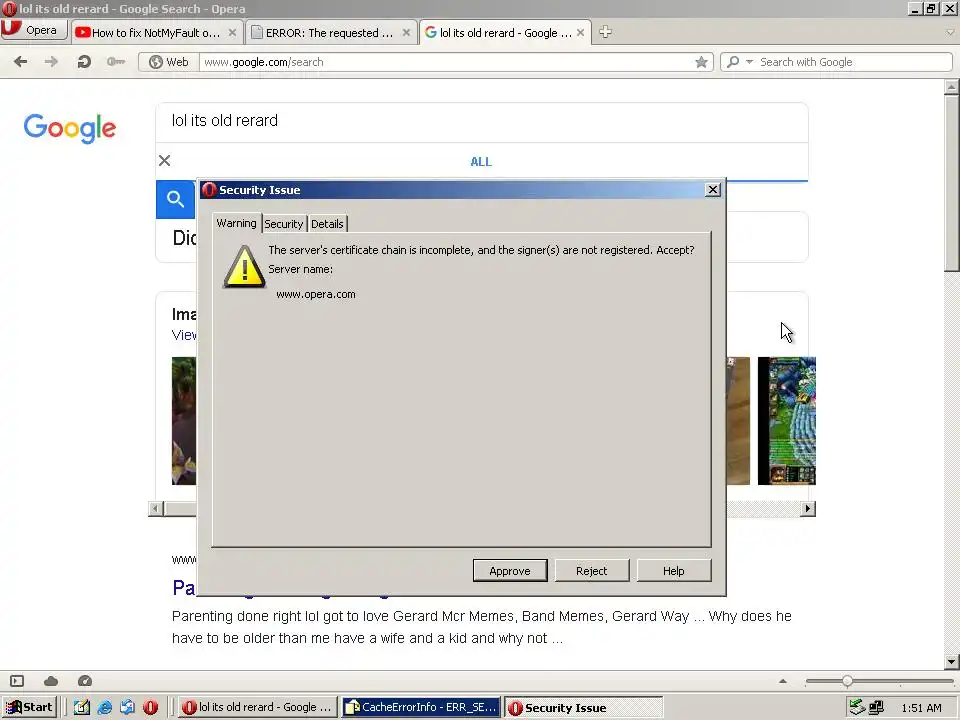Image resolution: width=960 pixels, height=720 pixels.
Task: Click the Search with Google field
Action: tap(853, 62)
